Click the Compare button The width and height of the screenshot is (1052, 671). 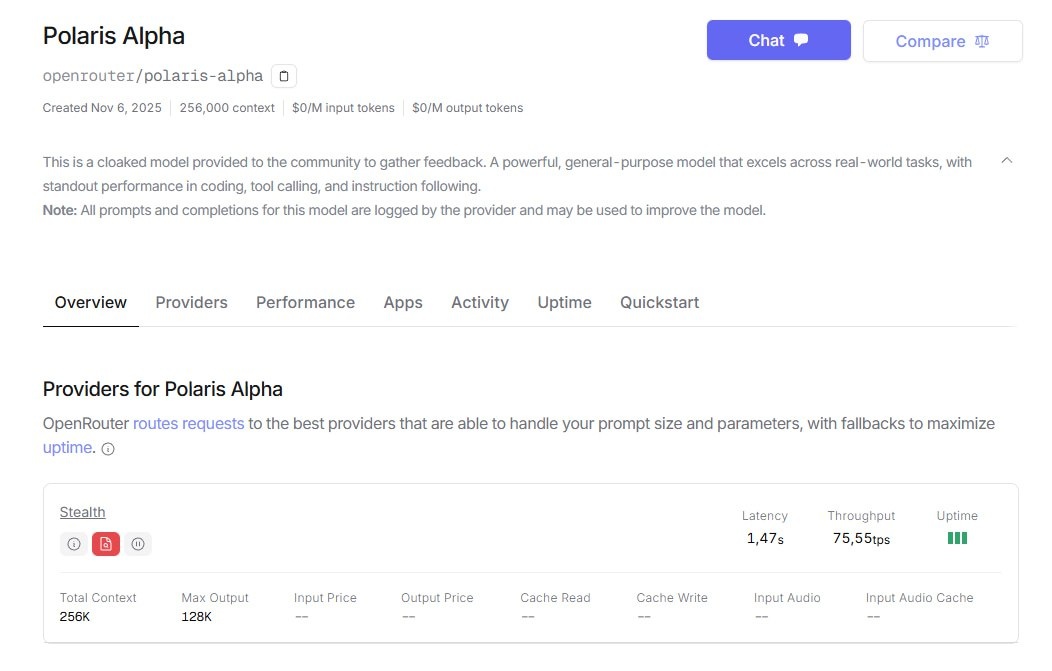(942, 41)
